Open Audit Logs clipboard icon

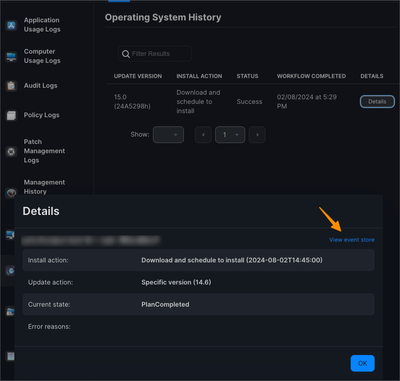[11, 86]
